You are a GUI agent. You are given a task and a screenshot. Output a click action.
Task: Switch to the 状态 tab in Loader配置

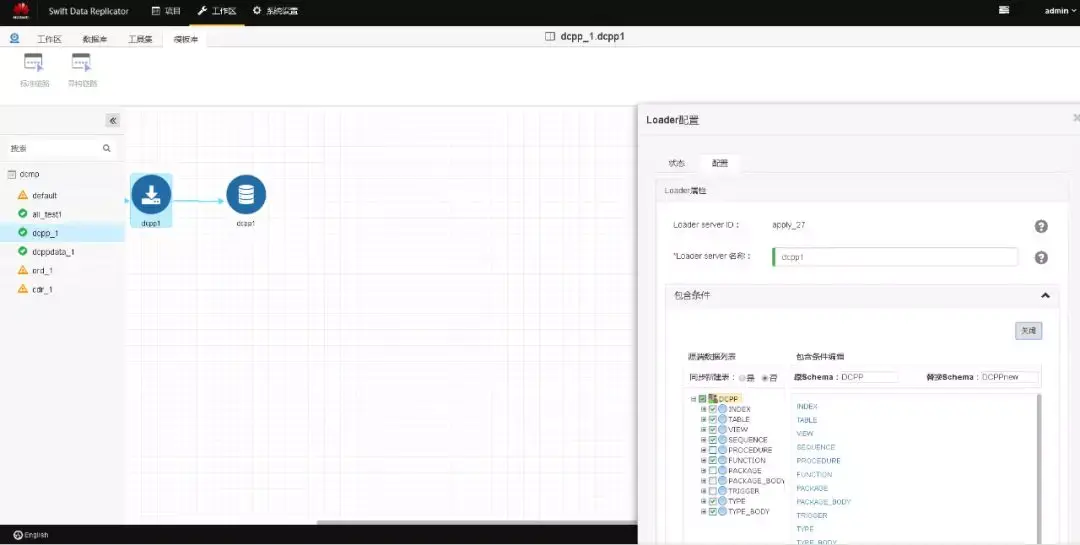tap(676, 163)
